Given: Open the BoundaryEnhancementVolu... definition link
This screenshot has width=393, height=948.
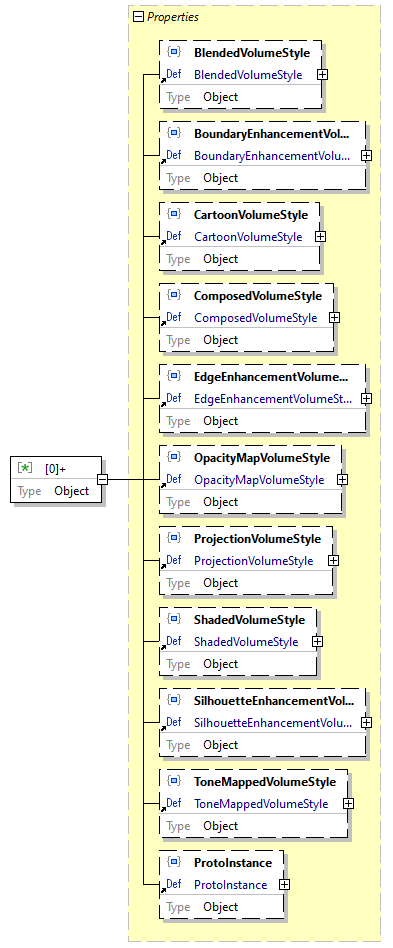Looking at the screenshot, I should pyautogui.click(x=272, y=155).
